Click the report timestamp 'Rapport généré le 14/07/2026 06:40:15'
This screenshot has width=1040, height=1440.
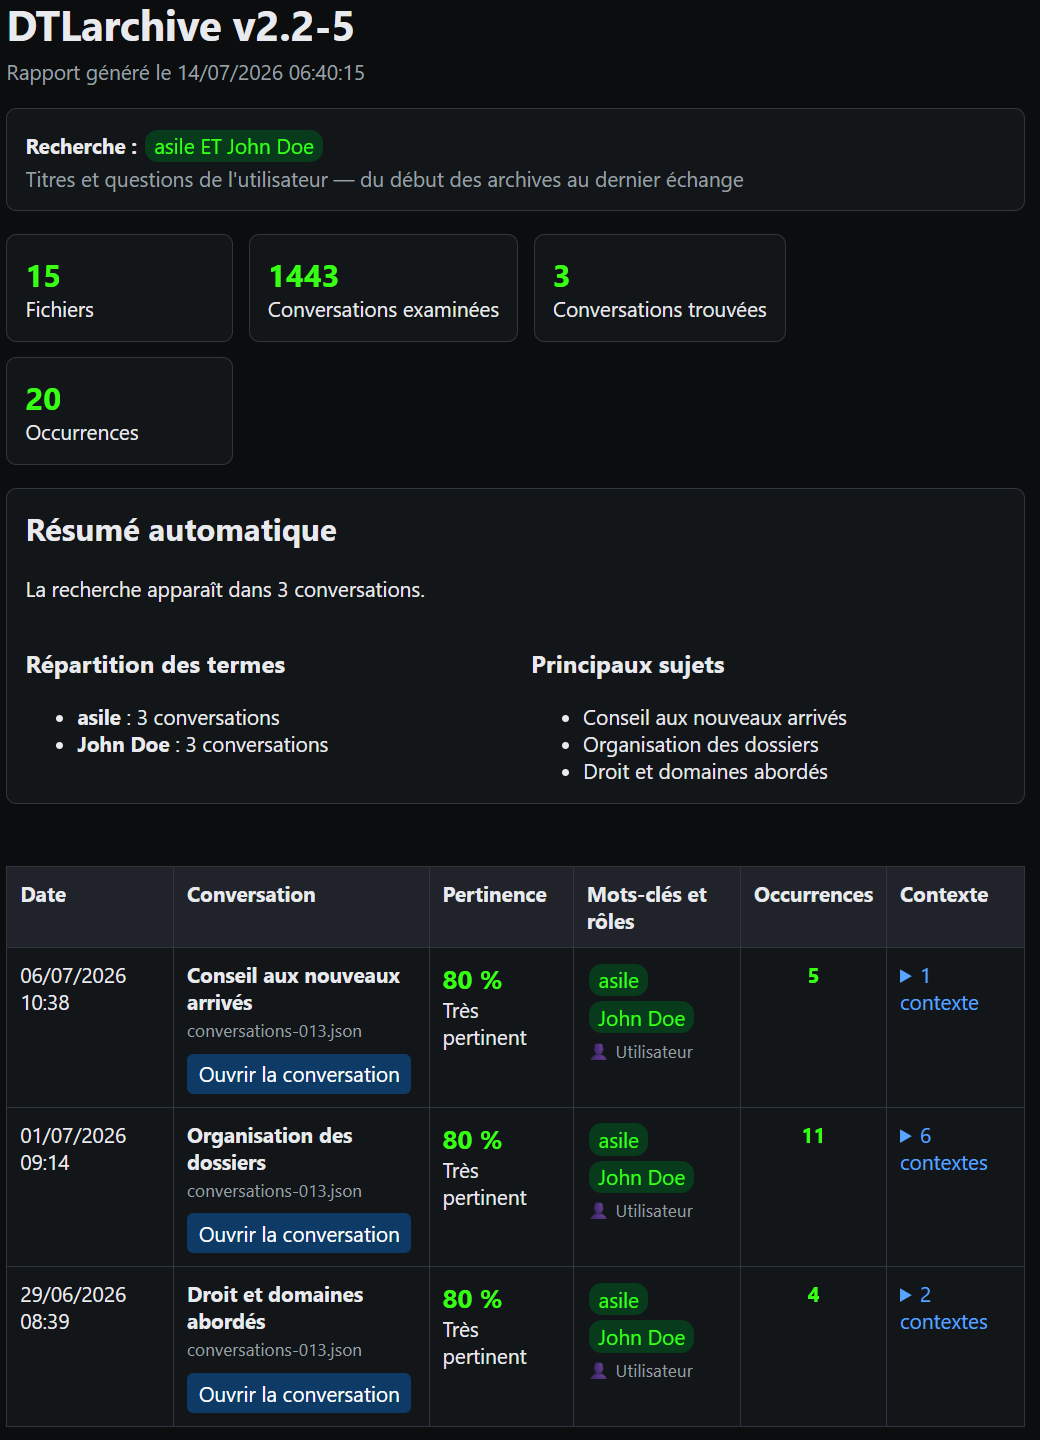tap(186, 73)
